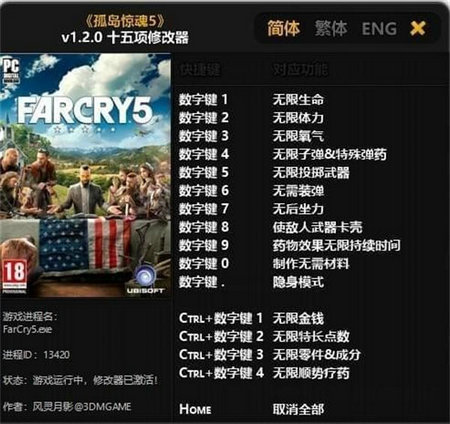Screen dimensions: 450x424
Task: Toggle 无限体力 cheat option
Action: tap(298, 118)
